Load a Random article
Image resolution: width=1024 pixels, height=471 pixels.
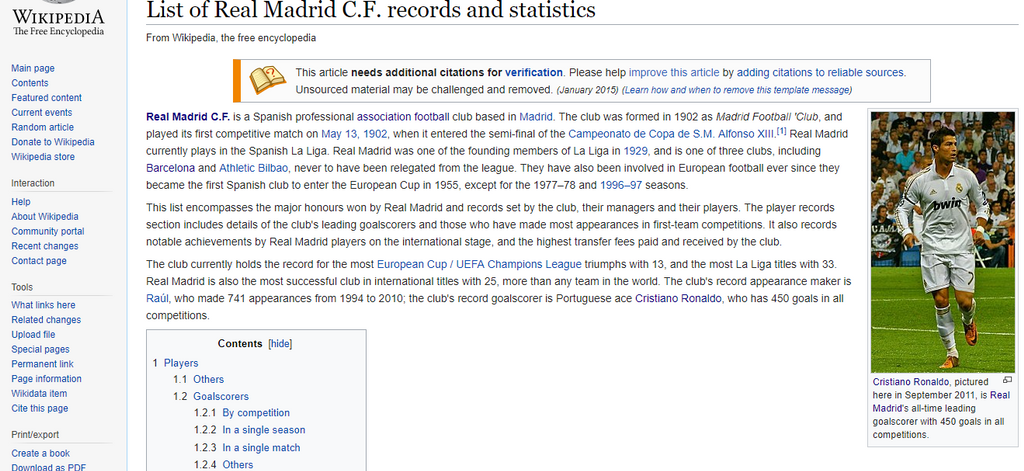(x=42, y=127)
